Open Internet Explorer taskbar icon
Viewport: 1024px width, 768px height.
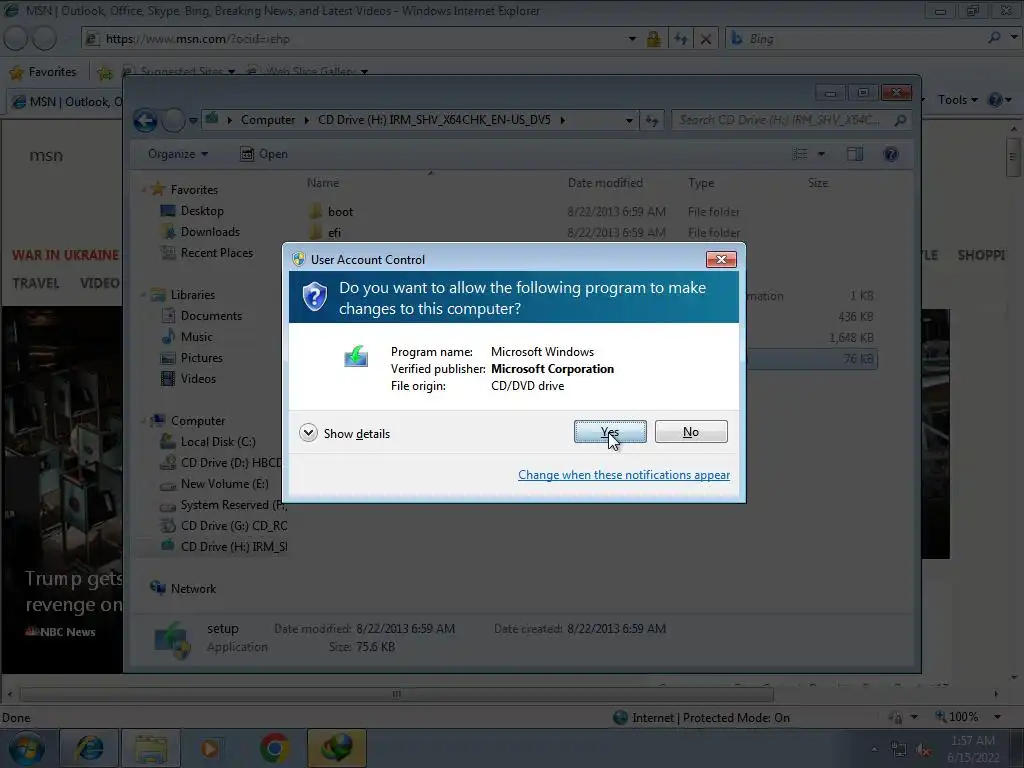pos(89,748)
